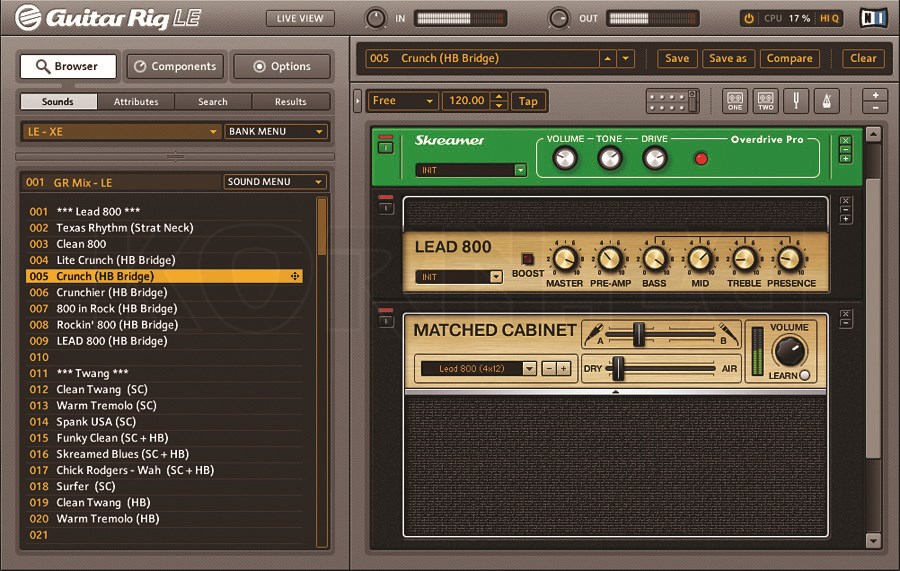Expand the Skreamer module with its plus
Screen dimensions: 900x571
tap(845, 159)
